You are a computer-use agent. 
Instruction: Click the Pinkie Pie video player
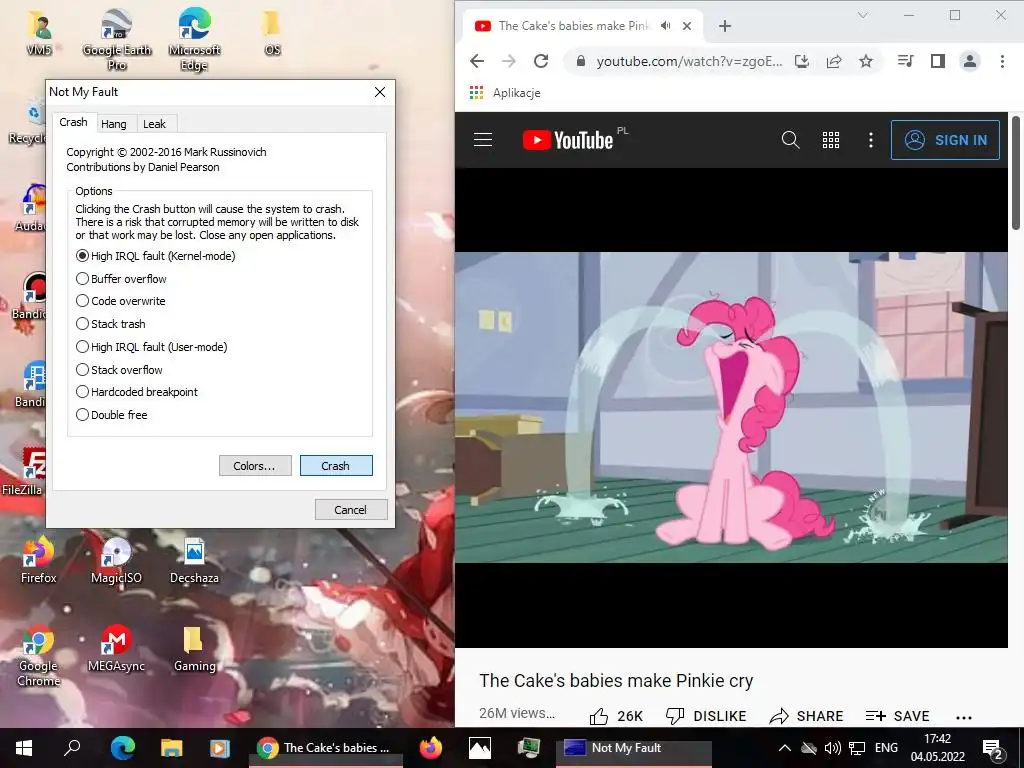click(731, 408)
